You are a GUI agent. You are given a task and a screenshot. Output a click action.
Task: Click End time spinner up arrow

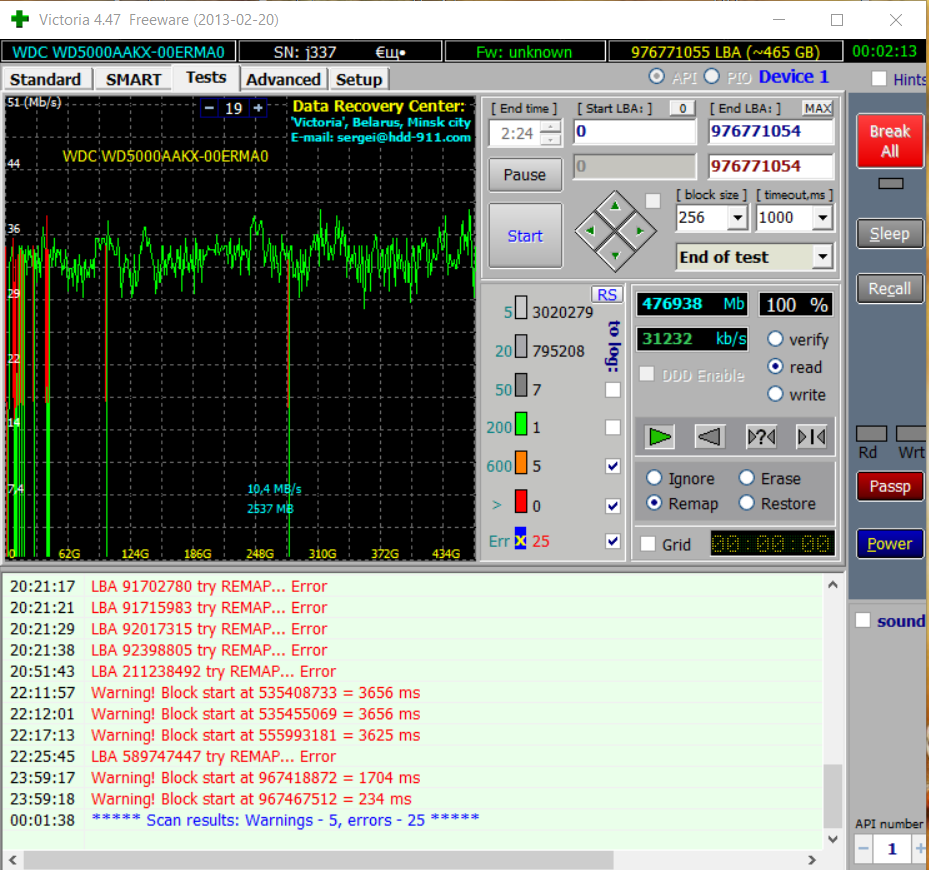[x=551, y=127]
